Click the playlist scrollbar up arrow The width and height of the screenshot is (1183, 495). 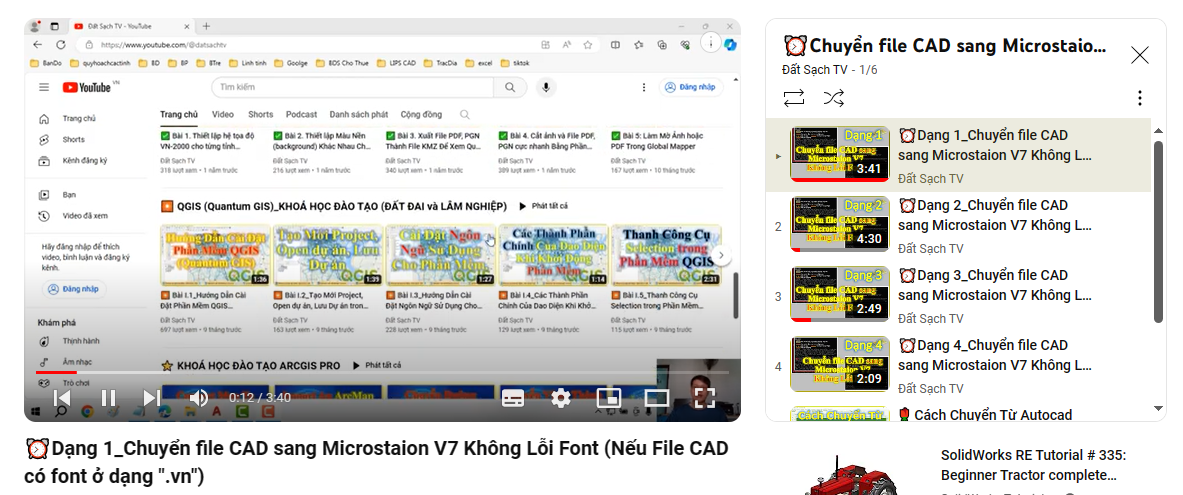[x=1159, y=131]
